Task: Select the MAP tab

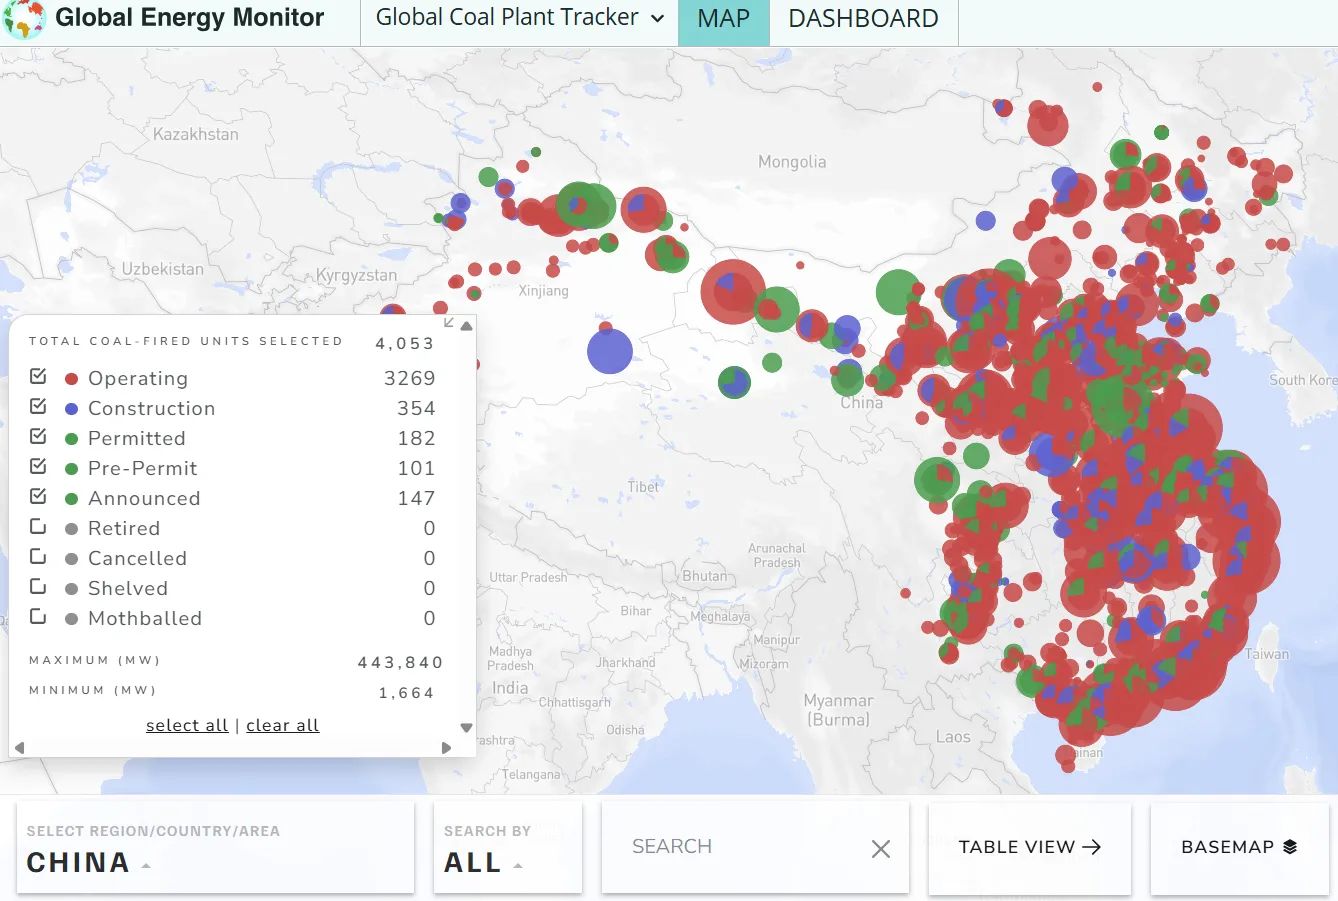Action: 723,19
